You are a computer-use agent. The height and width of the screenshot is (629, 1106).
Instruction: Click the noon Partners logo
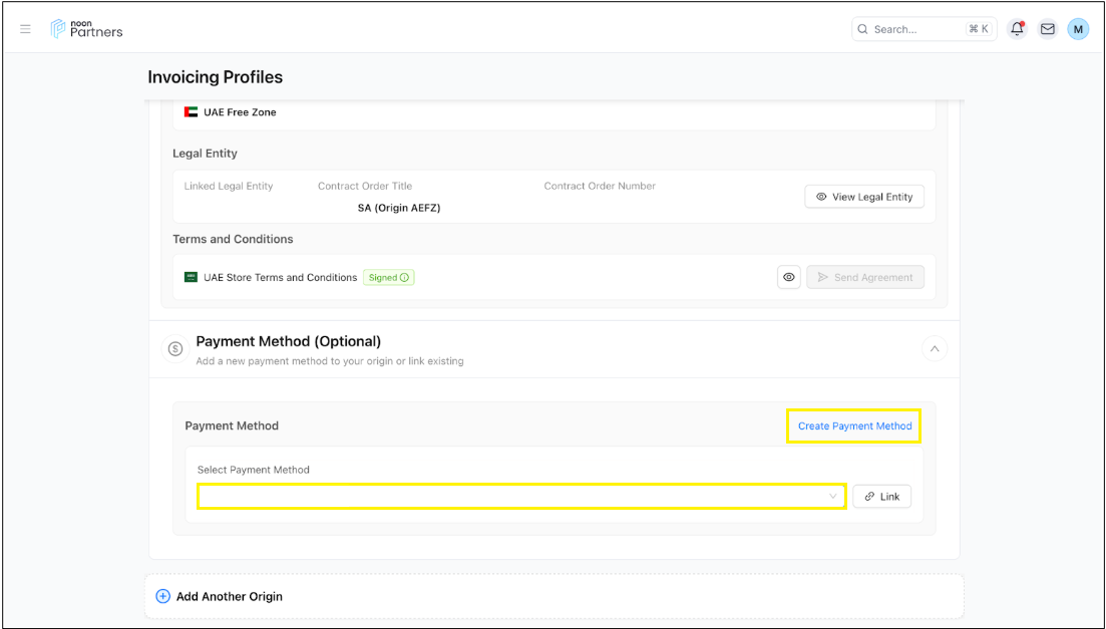pos(87,29)
